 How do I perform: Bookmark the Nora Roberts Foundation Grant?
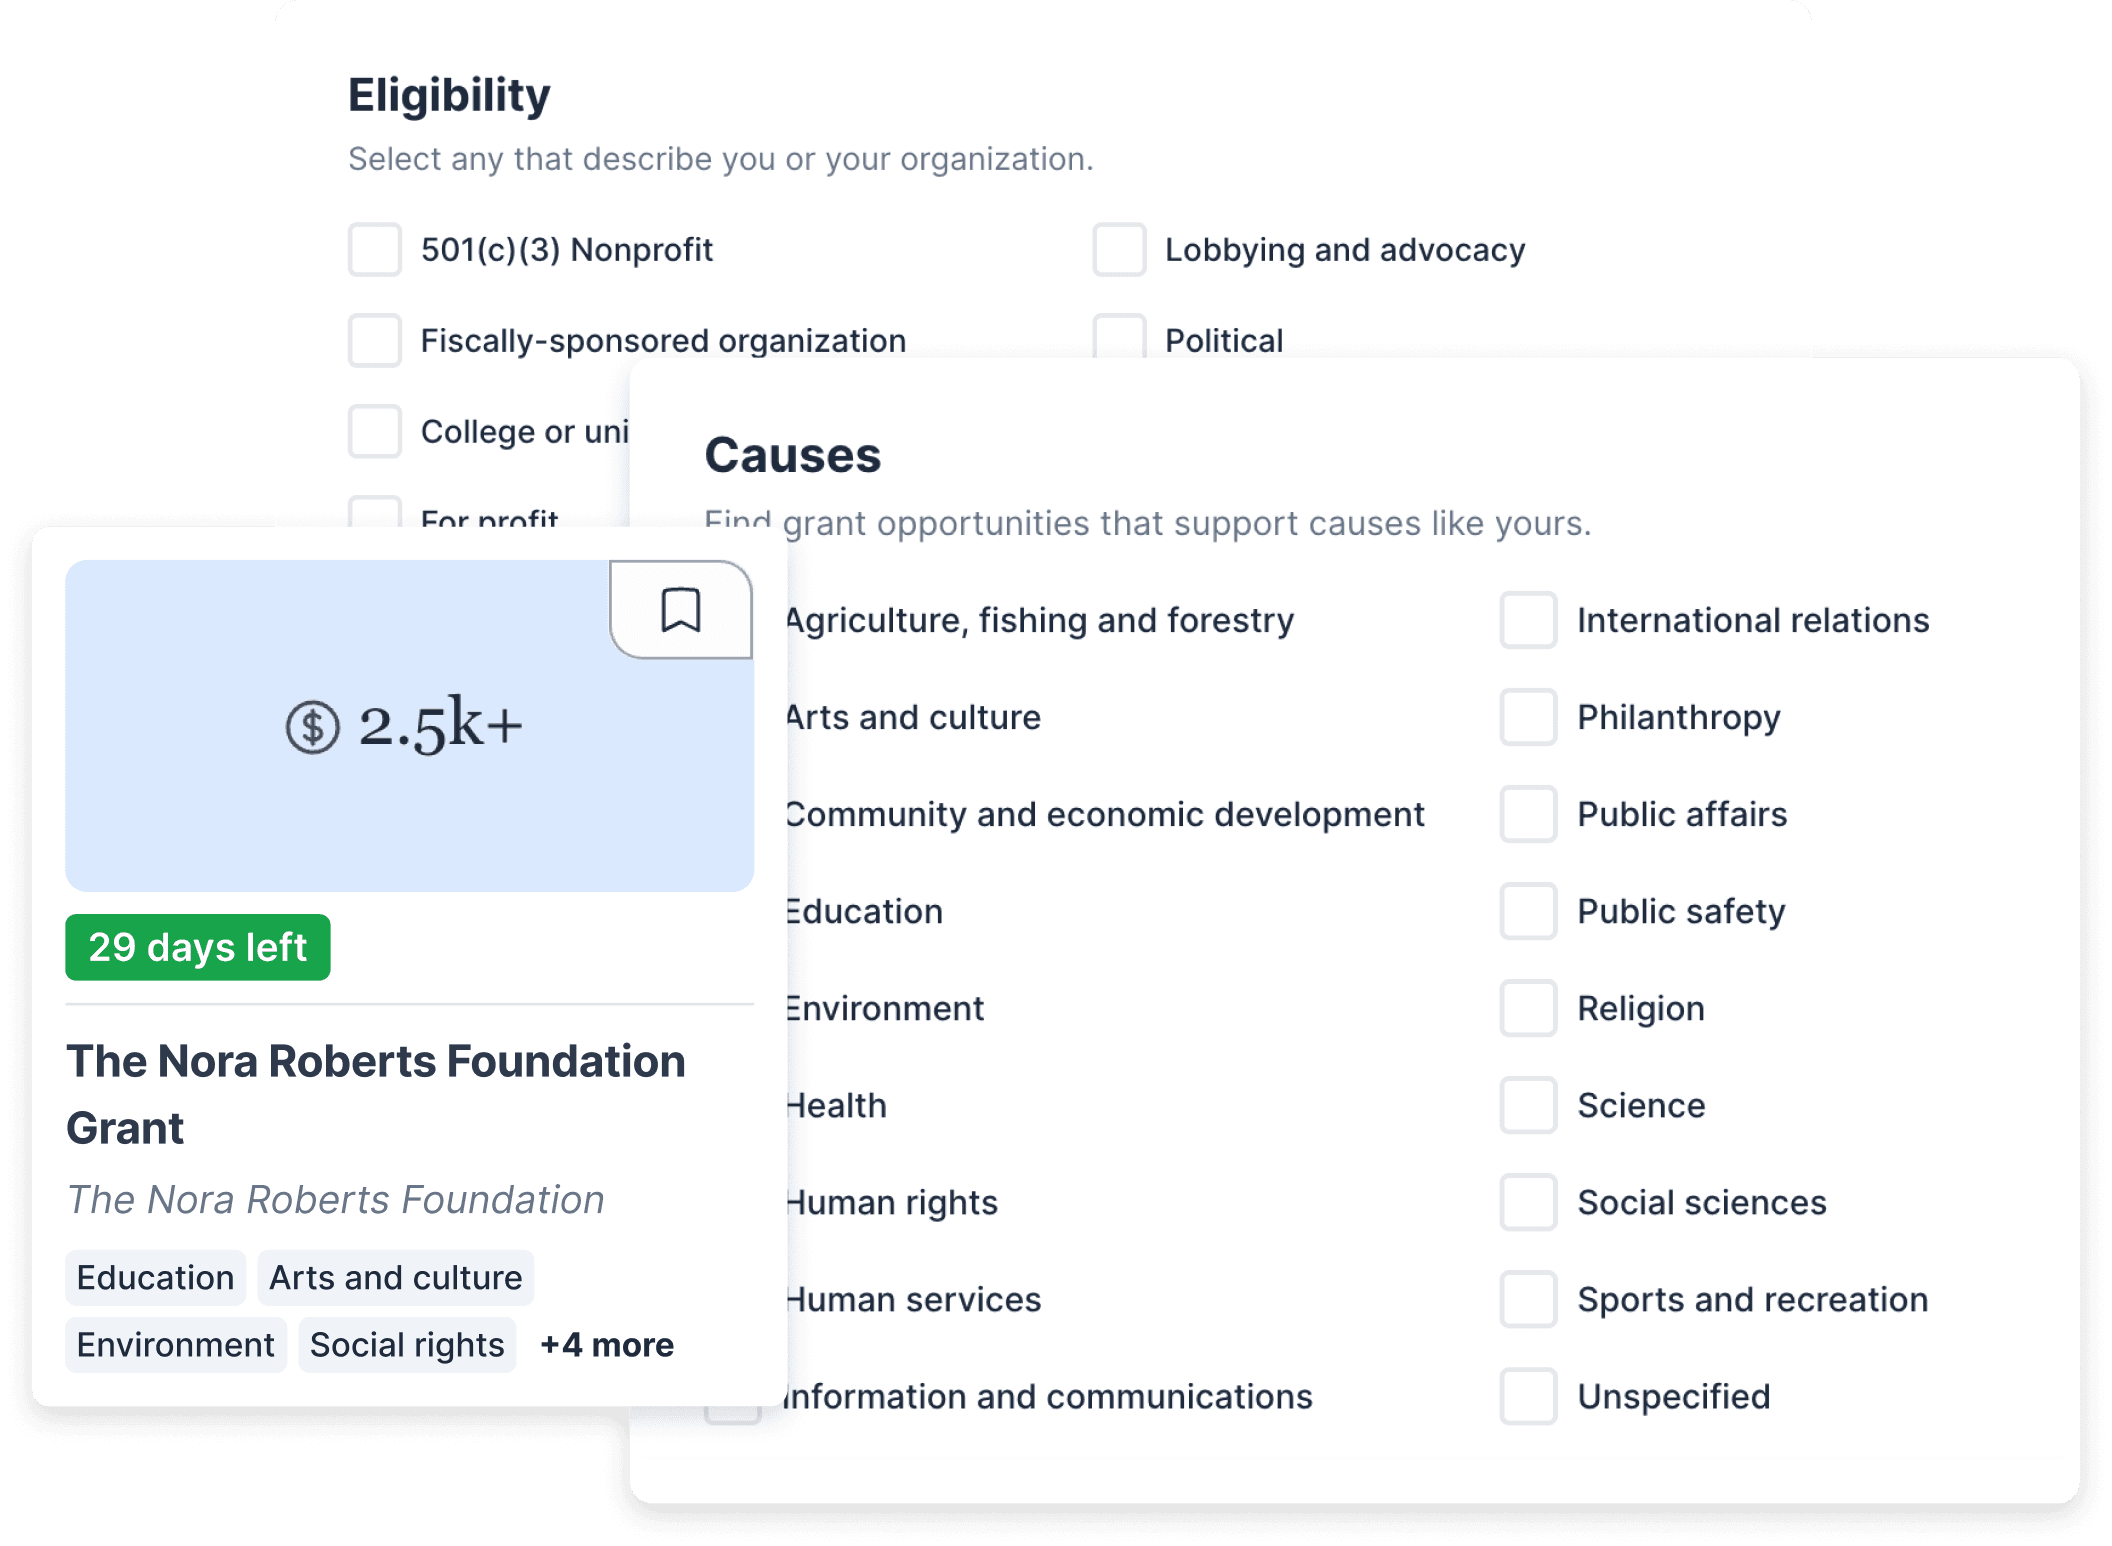pyautogui.click(x=681, y=610)
